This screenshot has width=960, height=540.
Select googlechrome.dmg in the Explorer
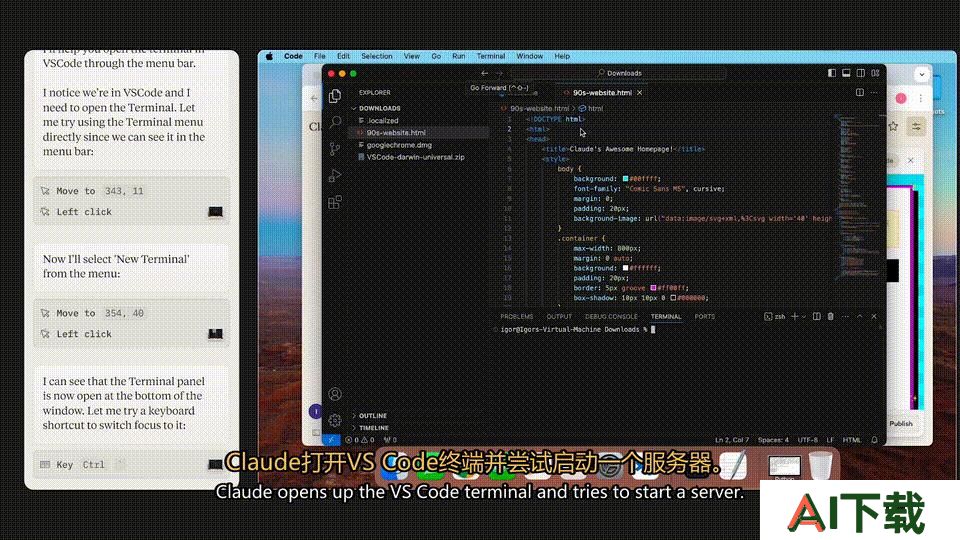[399, 145]
